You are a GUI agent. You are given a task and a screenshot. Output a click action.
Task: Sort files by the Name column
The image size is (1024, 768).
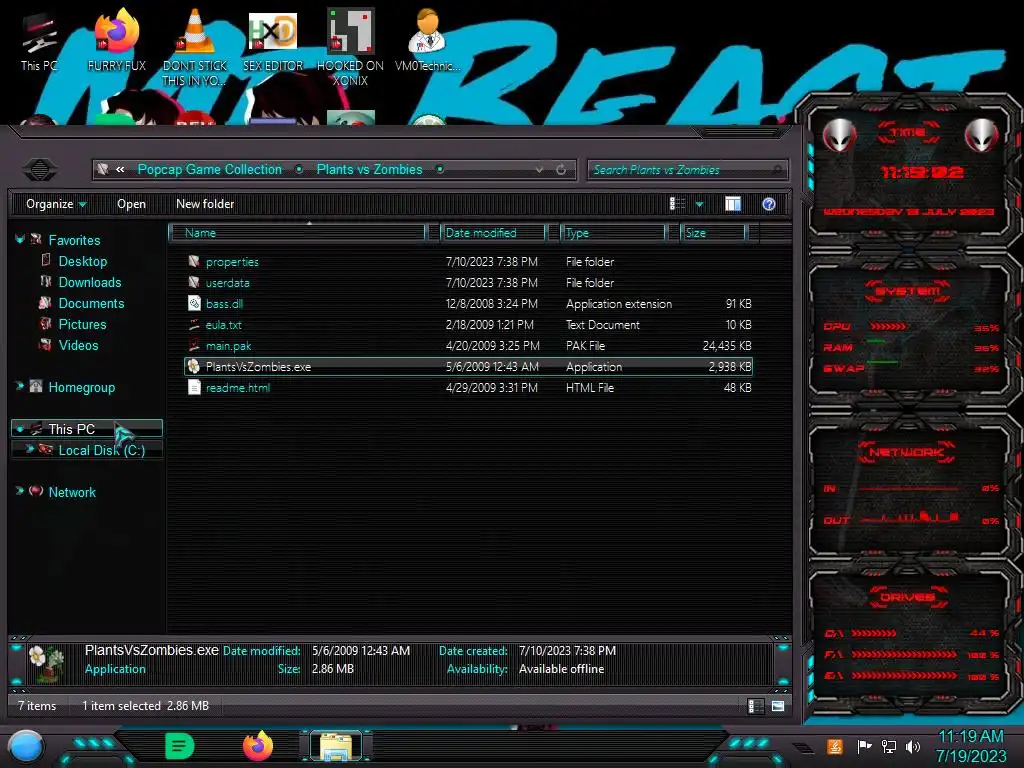coord(297,233)
